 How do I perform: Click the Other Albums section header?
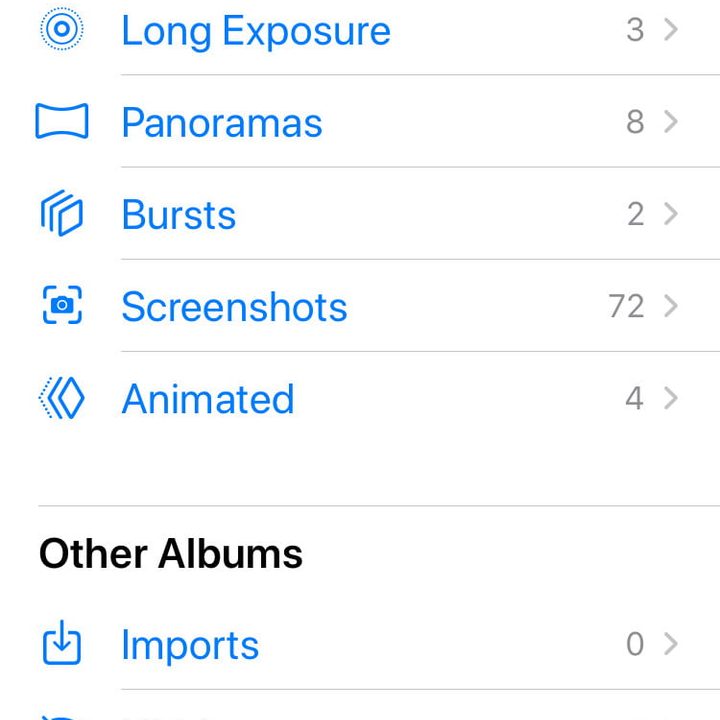pos(171,553)
